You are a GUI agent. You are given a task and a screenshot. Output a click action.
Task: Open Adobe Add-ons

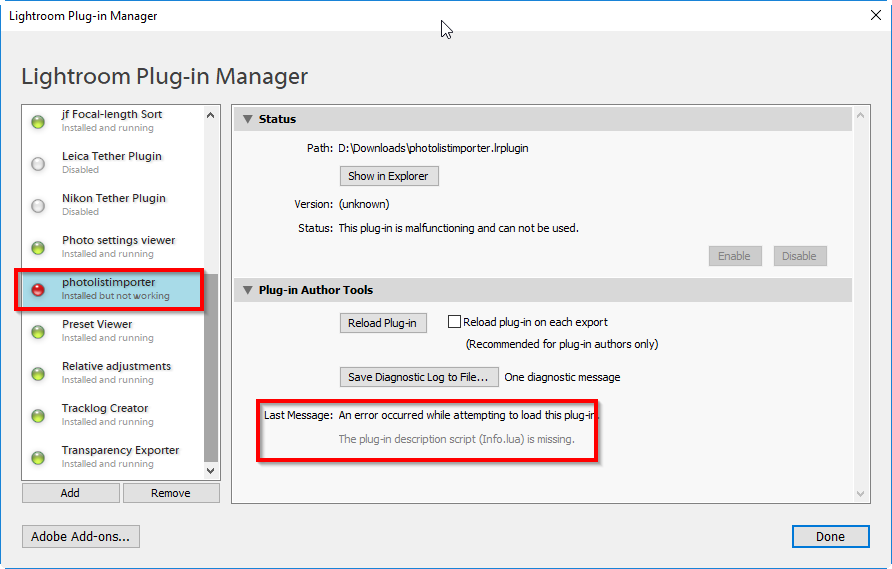pyautogui.click(x=81, y=537)
